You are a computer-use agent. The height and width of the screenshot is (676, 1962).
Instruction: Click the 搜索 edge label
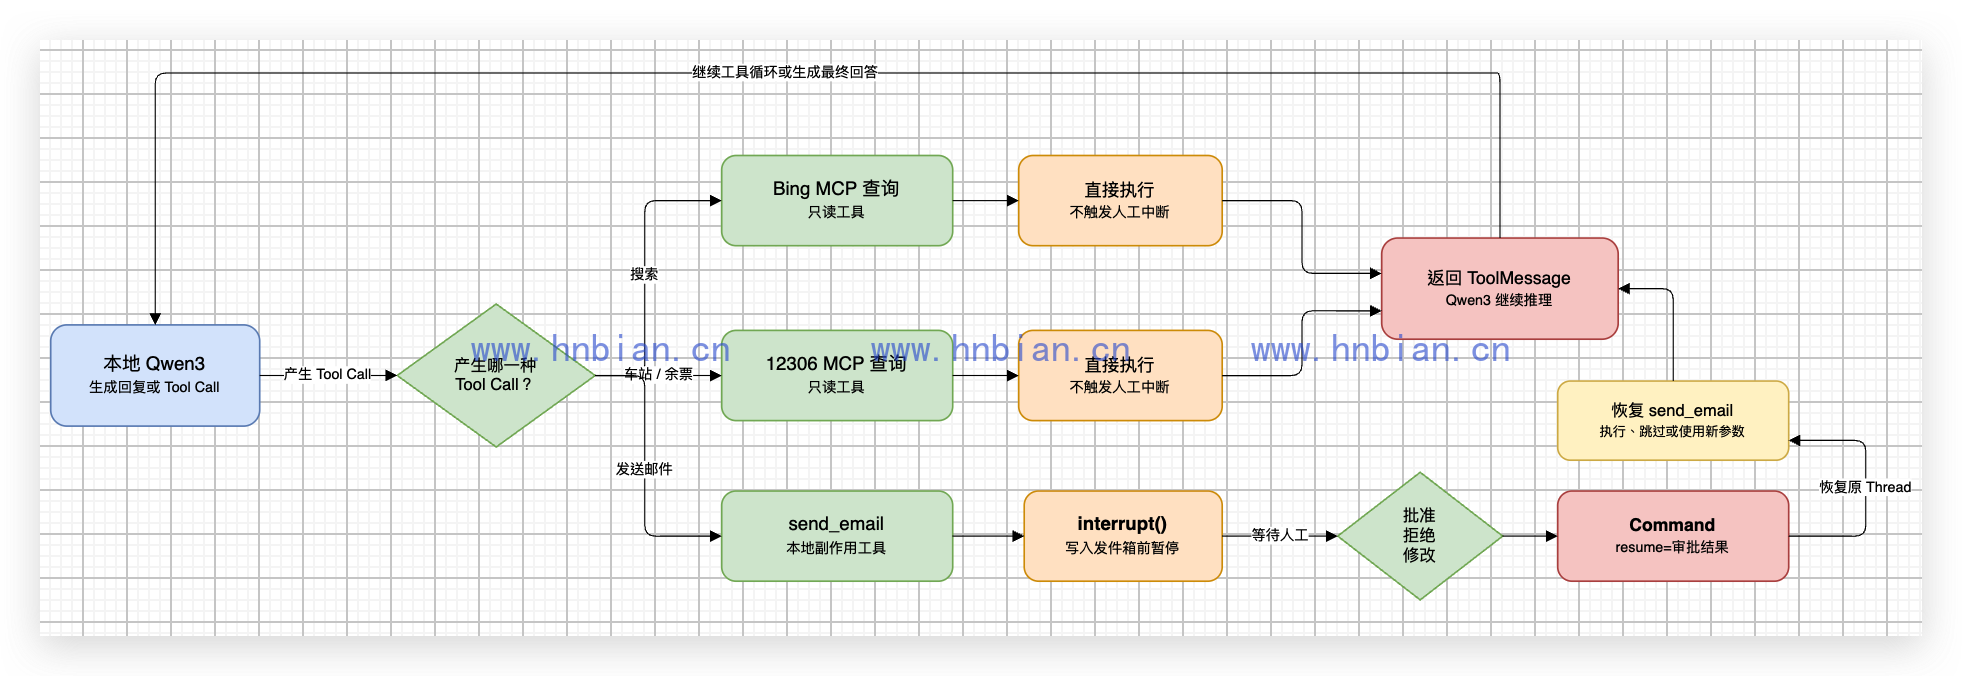644,274
